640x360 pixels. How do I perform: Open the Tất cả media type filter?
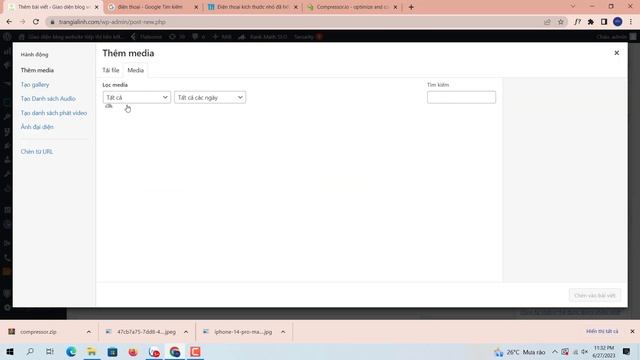137,98
